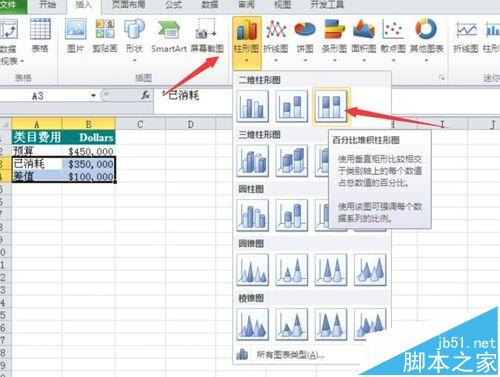
Task: Open the 剪贴画 clip art pane
Action: point(105,37)
